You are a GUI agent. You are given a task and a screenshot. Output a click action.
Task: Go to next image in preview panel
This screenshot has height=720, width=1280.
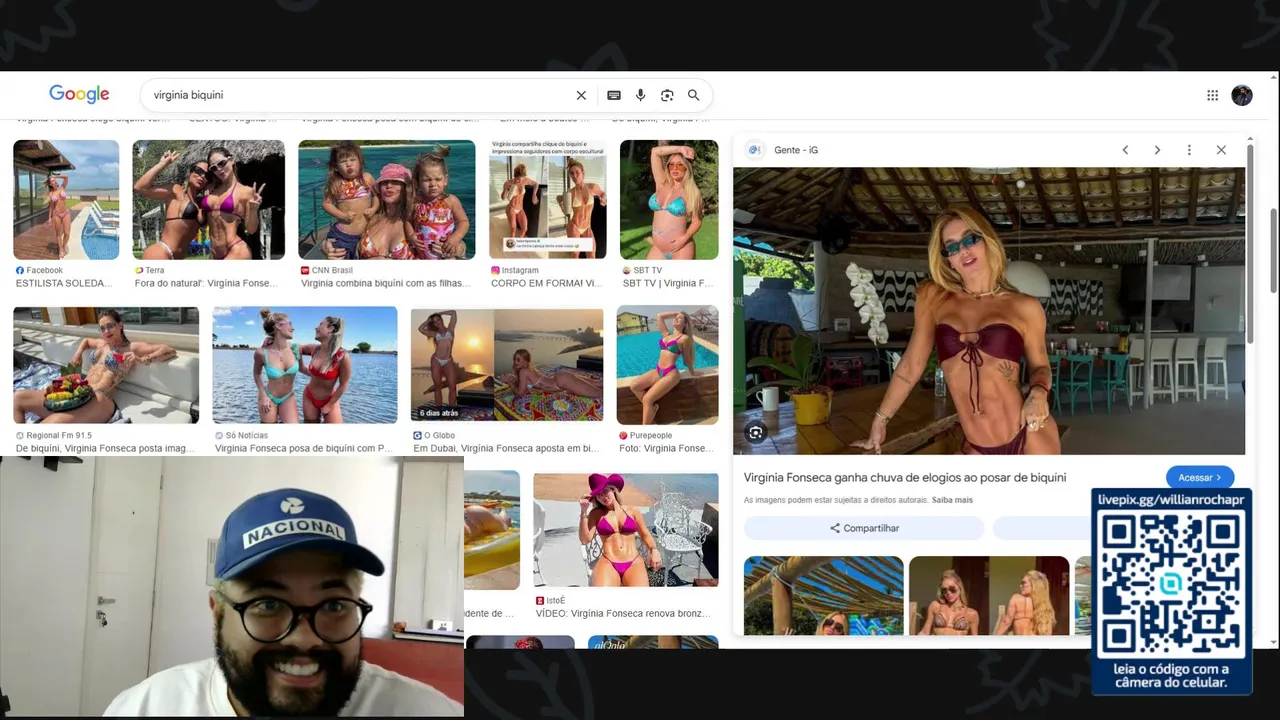point(1157,150)
